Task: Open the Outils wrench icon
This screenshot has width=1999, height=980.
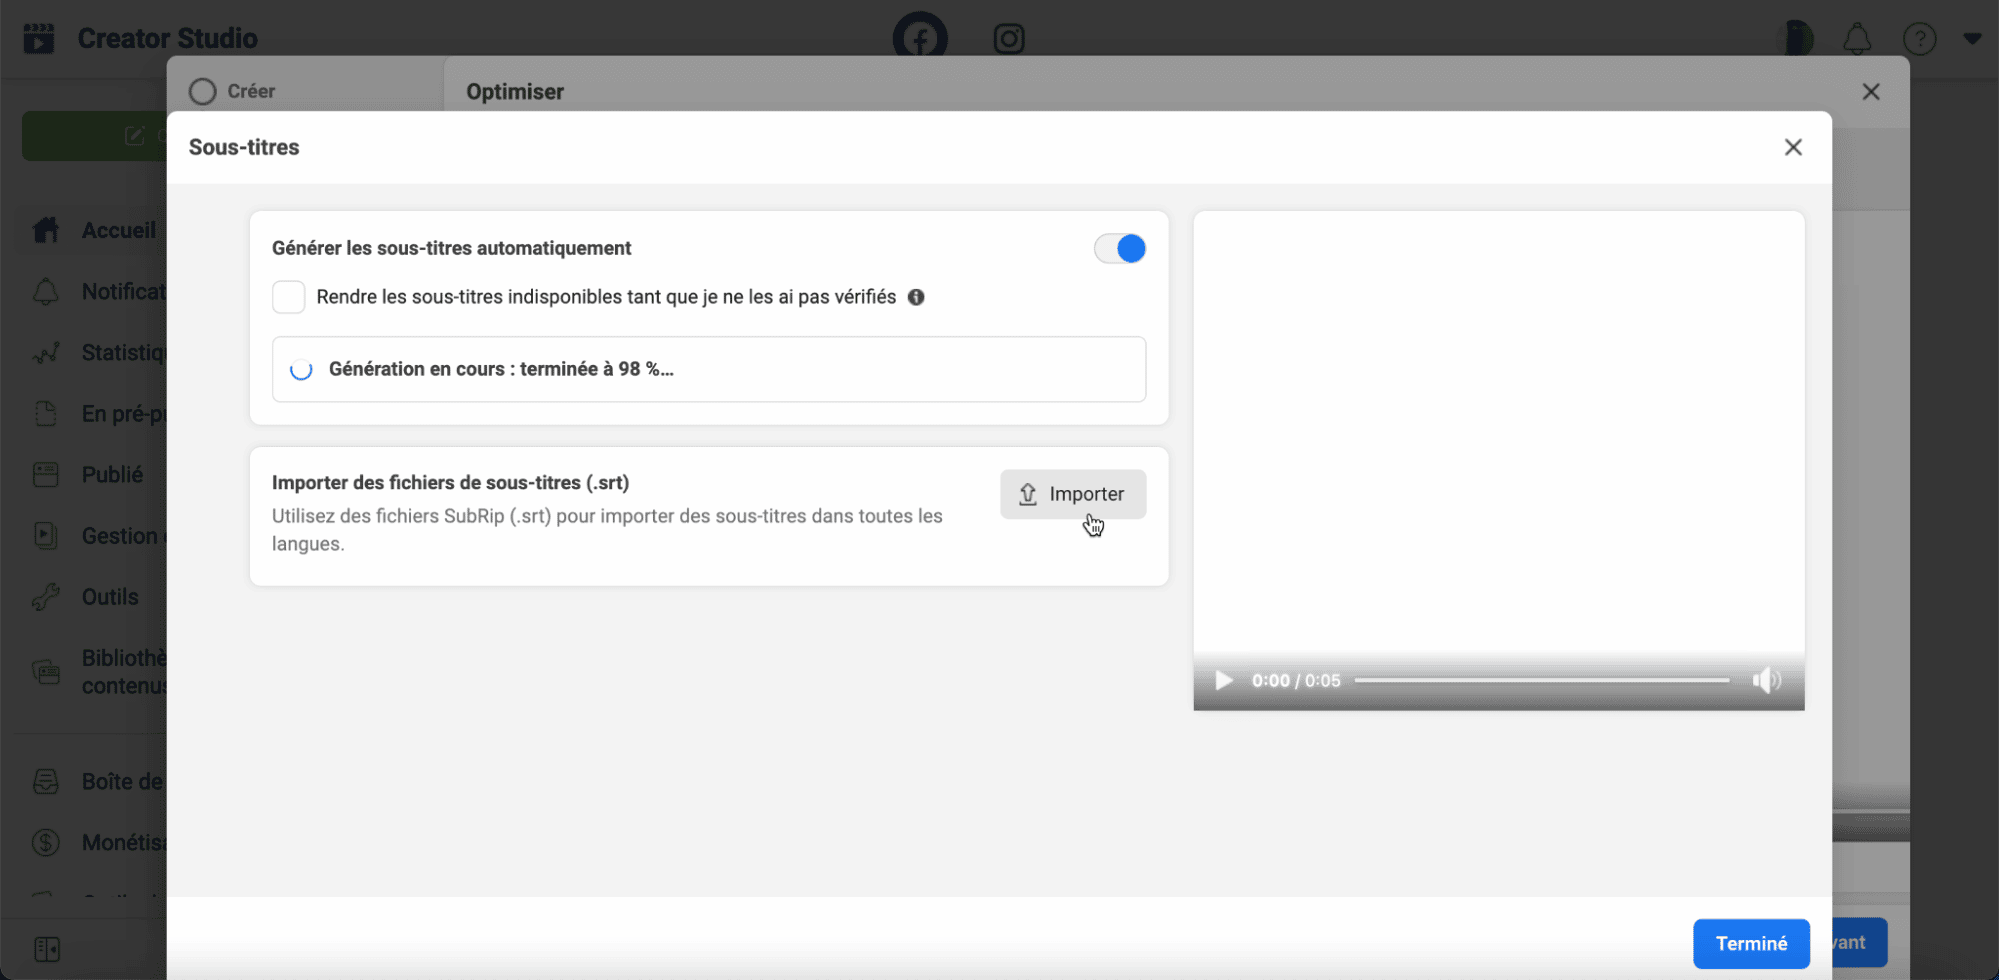Action: pyautogui.click(x=46, y=597)
